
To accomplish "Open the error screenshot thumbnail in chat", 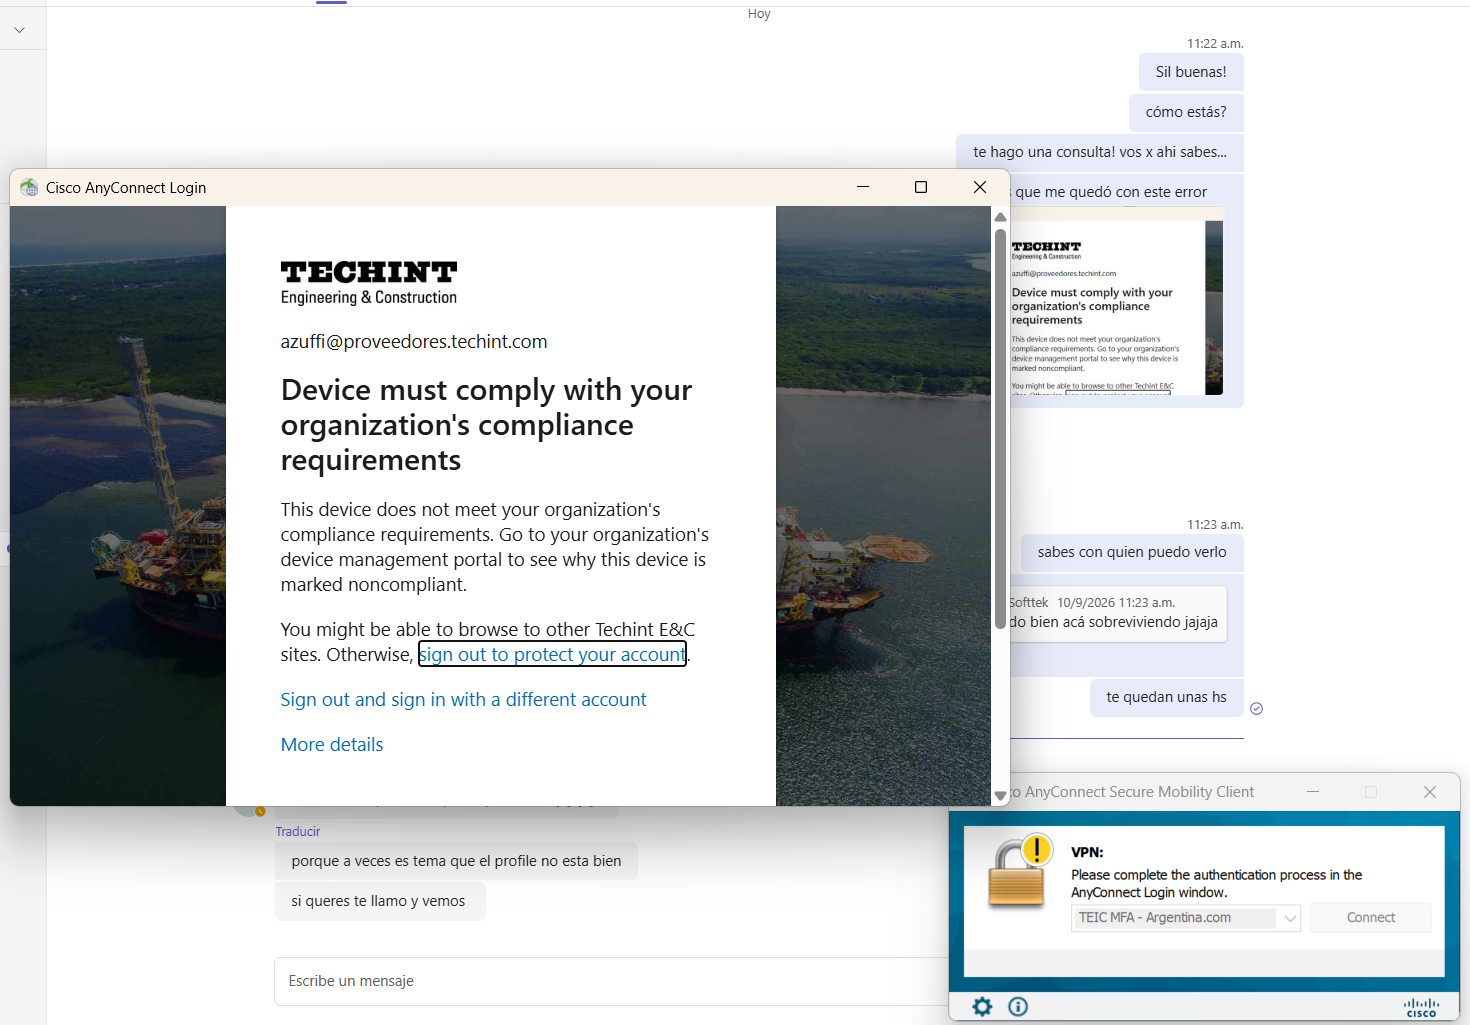I will (1117, 307).
